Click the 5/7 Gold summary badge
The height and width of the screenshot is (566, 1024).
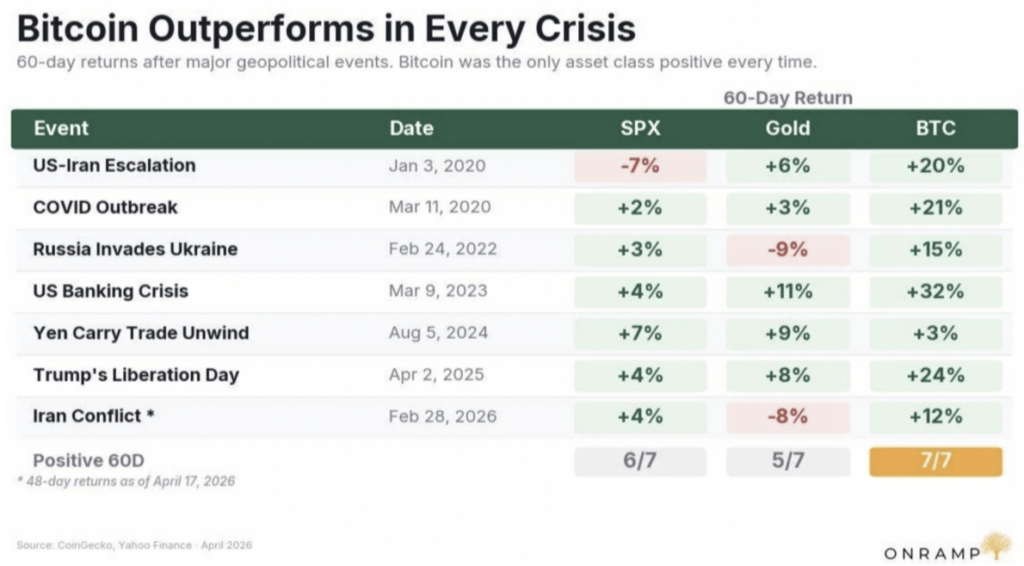(787, 461)
